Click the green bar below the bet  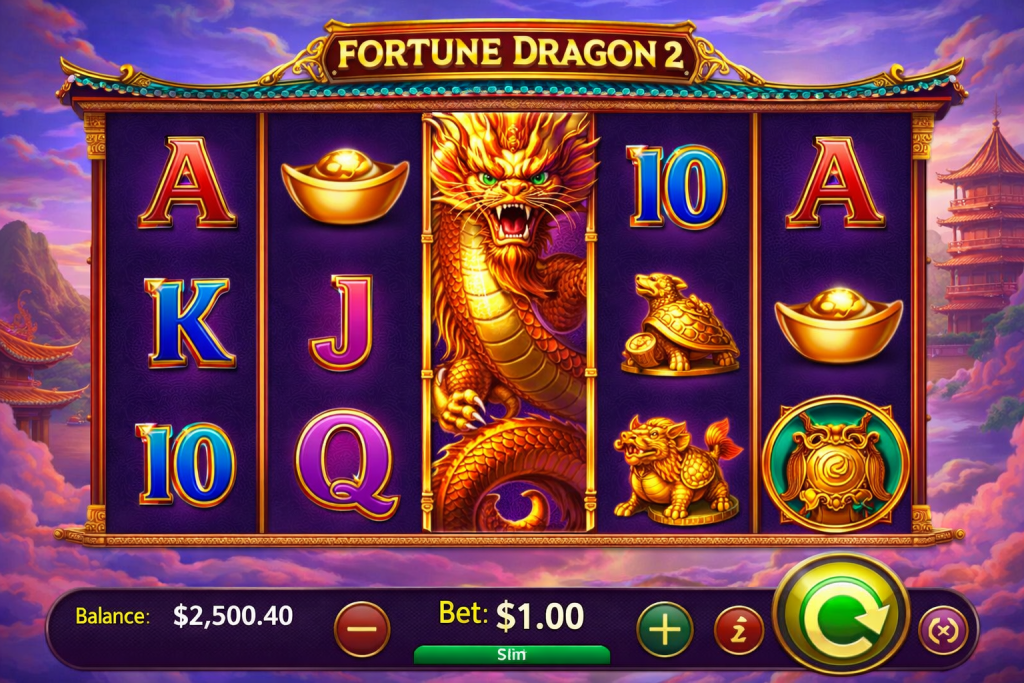click(x=512, y=654)
